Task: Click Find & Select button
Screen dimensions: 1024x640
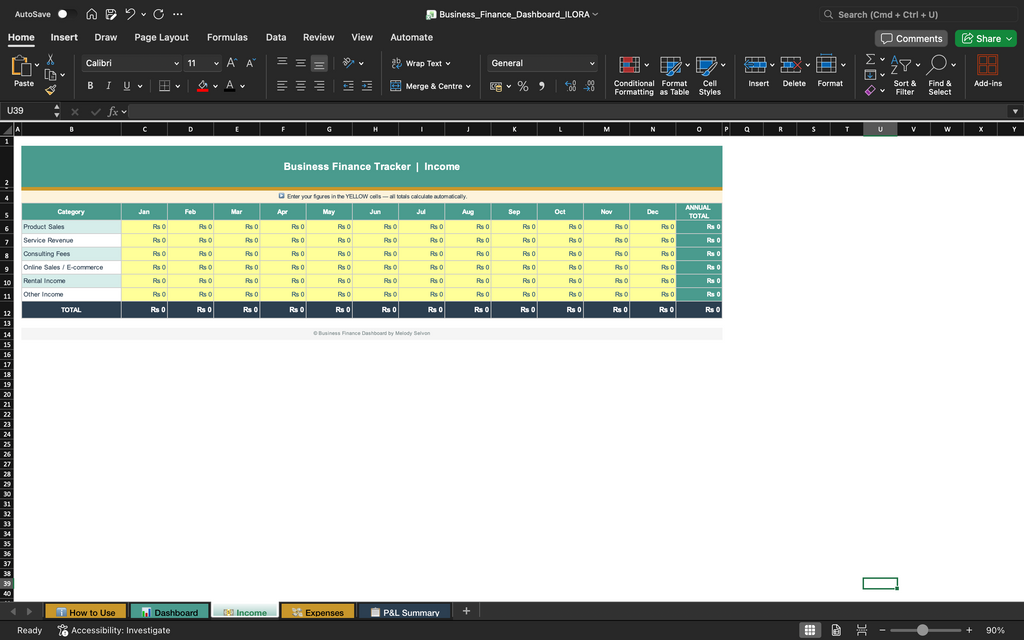Action: [940, 76]
